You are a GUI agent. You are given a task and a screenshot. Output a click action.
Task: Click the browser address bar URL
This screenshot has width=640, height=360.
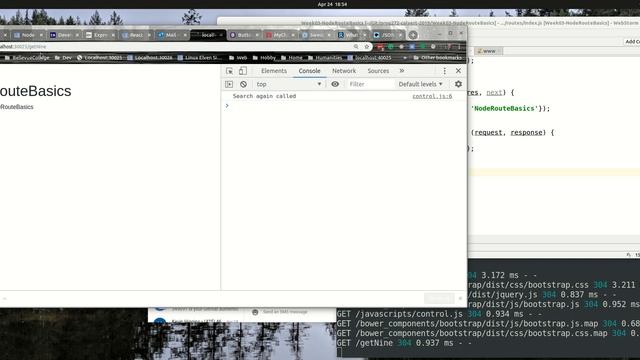pyautogui.click(x=23, y=47)
